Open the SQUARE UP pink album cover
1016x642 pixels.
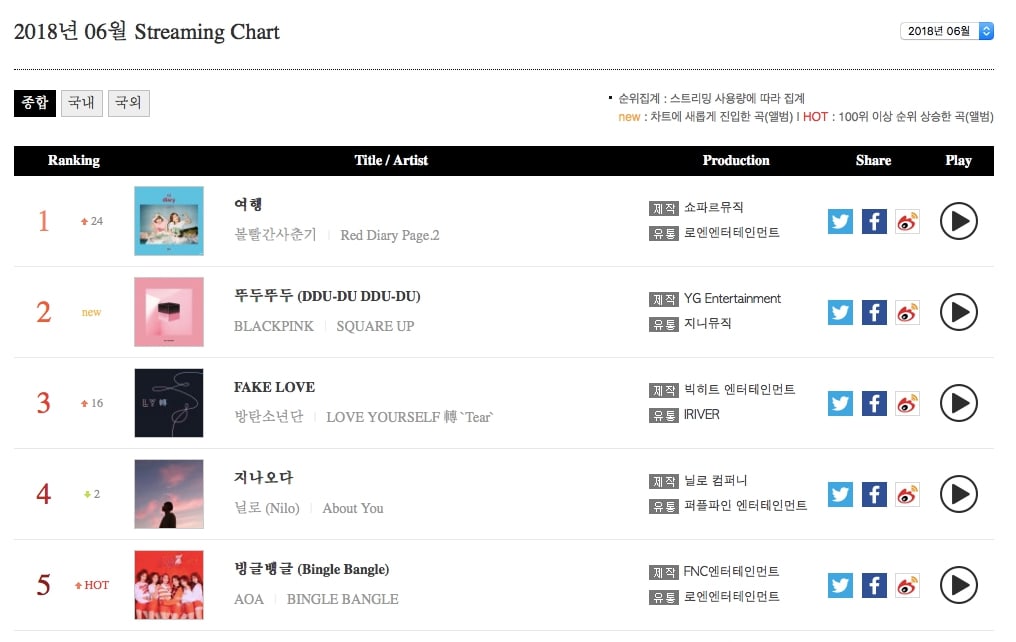[169, 312]
